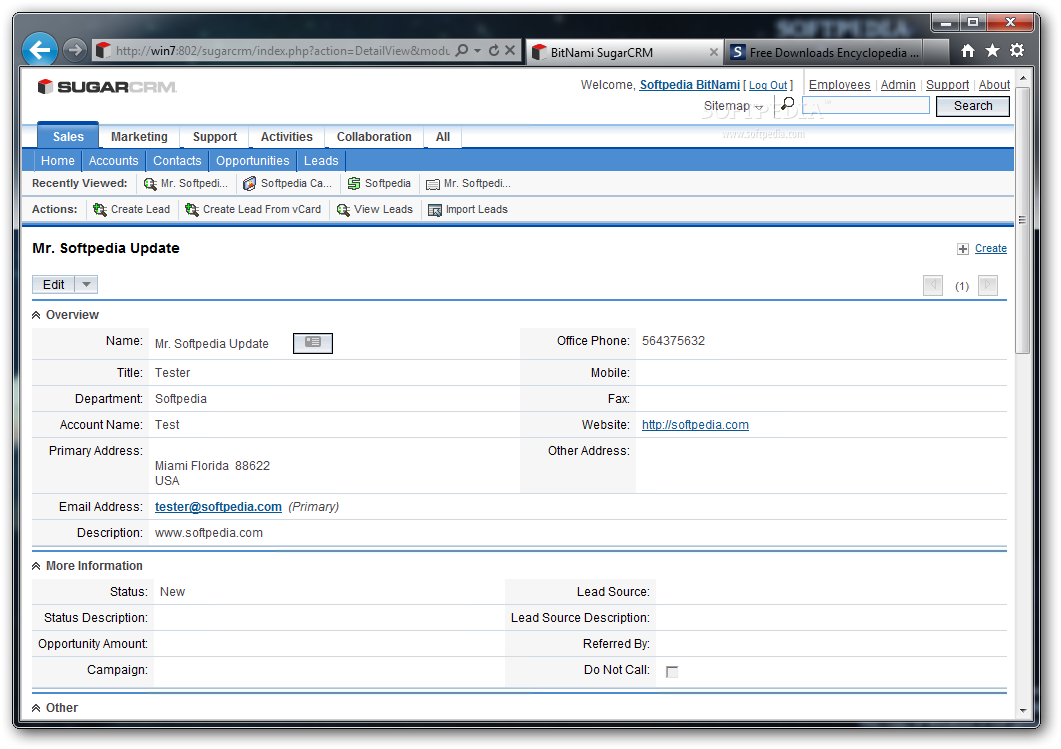Click the Log Out link

click(x=768, y=85)
